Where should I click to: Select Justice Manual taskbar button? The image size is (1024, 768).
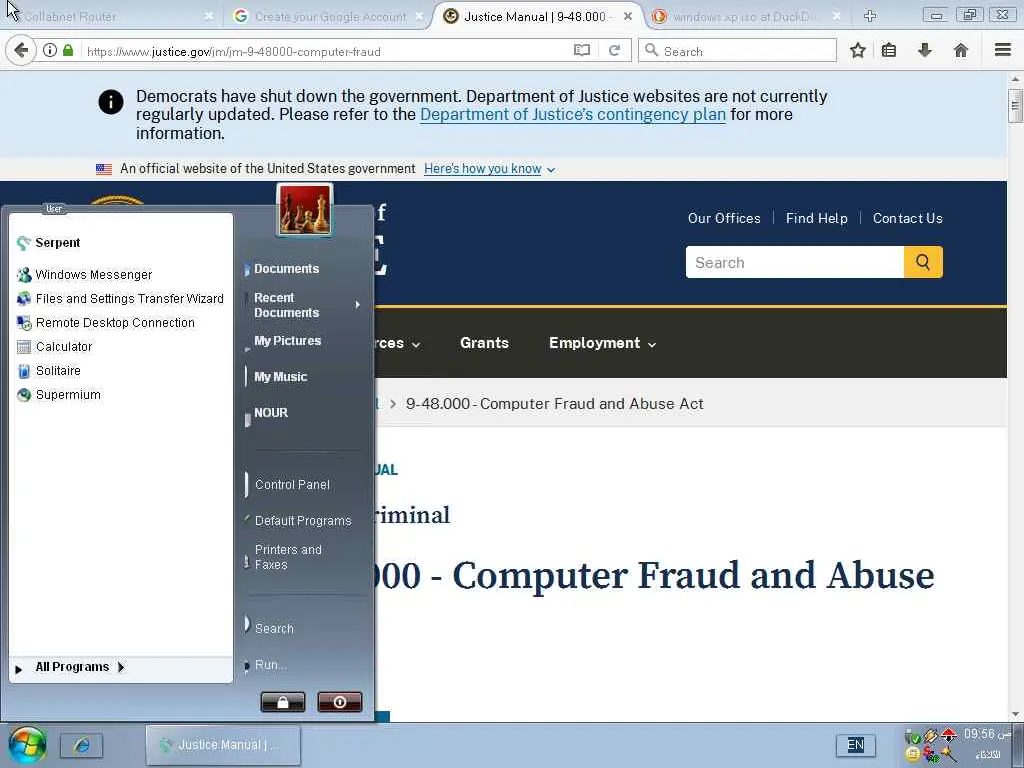pos(223,745)
